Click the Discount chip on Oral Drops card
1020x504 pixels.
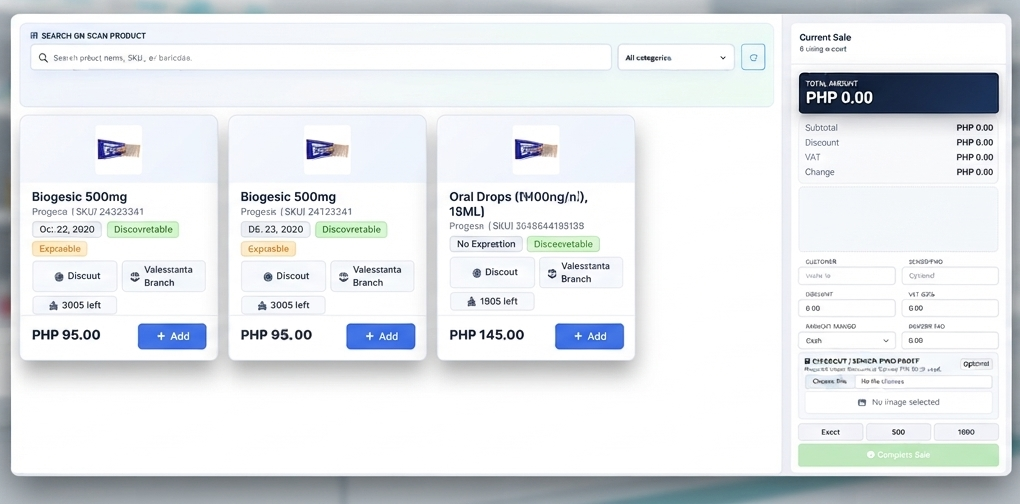[492, 272]
